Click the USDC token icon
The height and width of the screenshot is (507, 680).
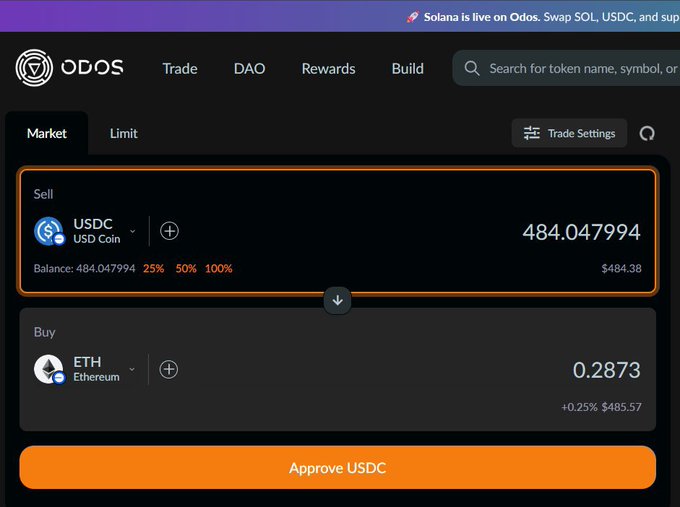[49, 231]
